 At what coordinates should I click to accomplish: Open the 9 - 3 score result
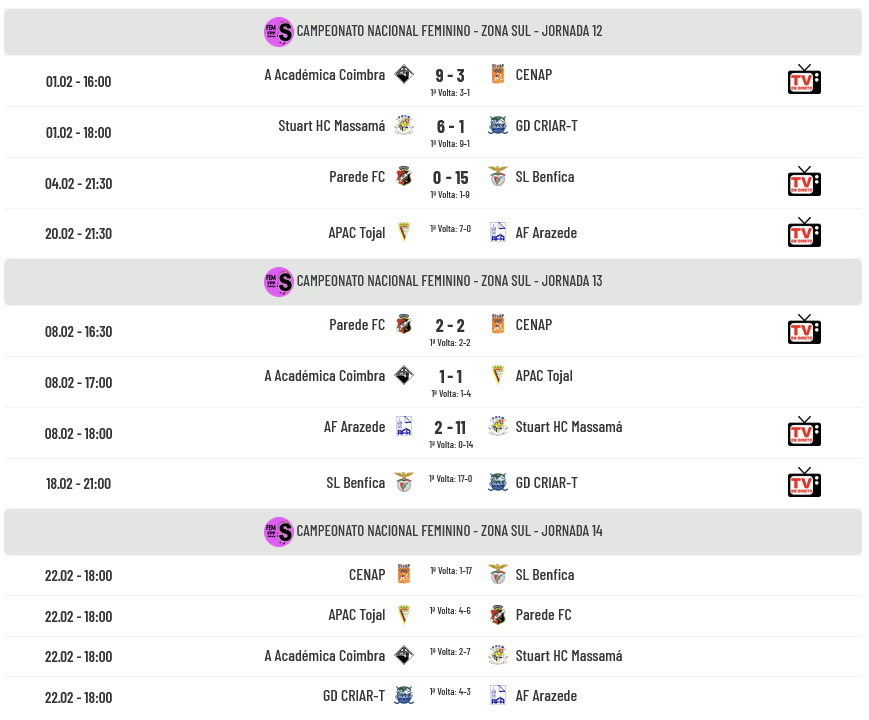(x=450, y=76)
